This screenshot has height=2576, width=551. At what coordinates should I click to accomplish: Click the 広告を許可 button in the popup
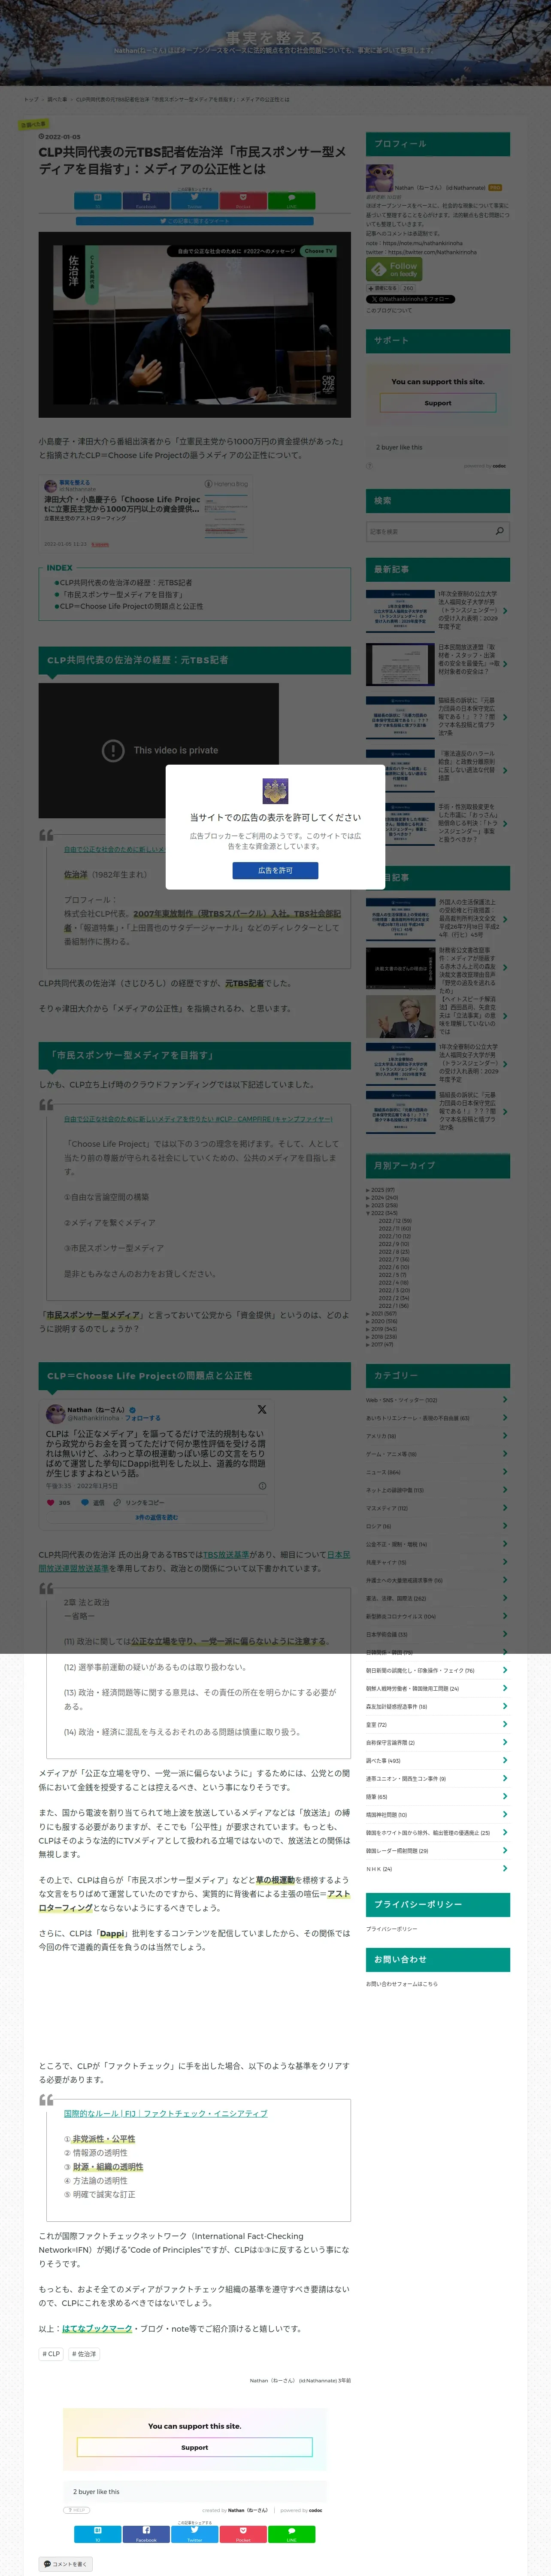[275, 870]
